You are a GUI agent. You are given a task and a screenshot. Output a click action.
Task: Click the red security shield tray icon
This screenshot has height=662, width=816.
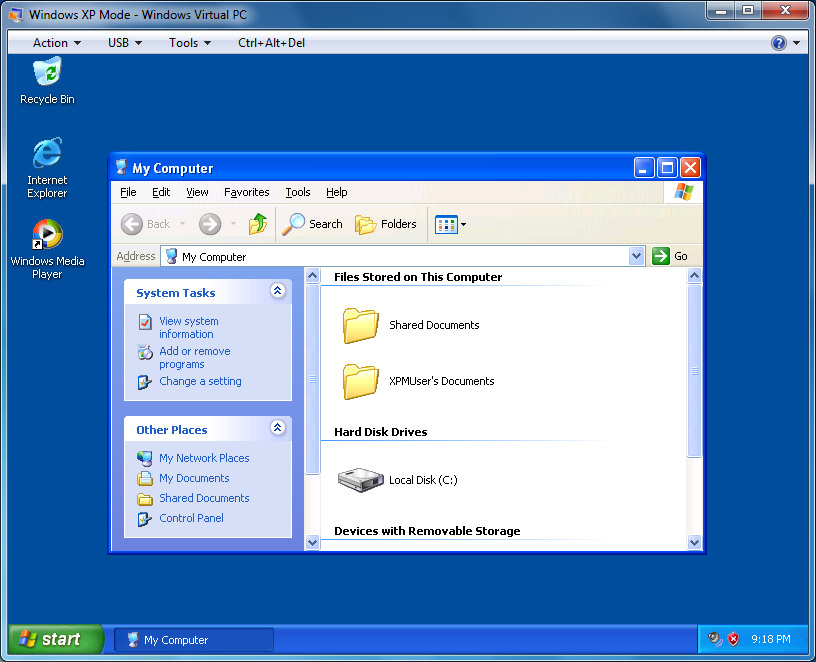coord(733,639)
